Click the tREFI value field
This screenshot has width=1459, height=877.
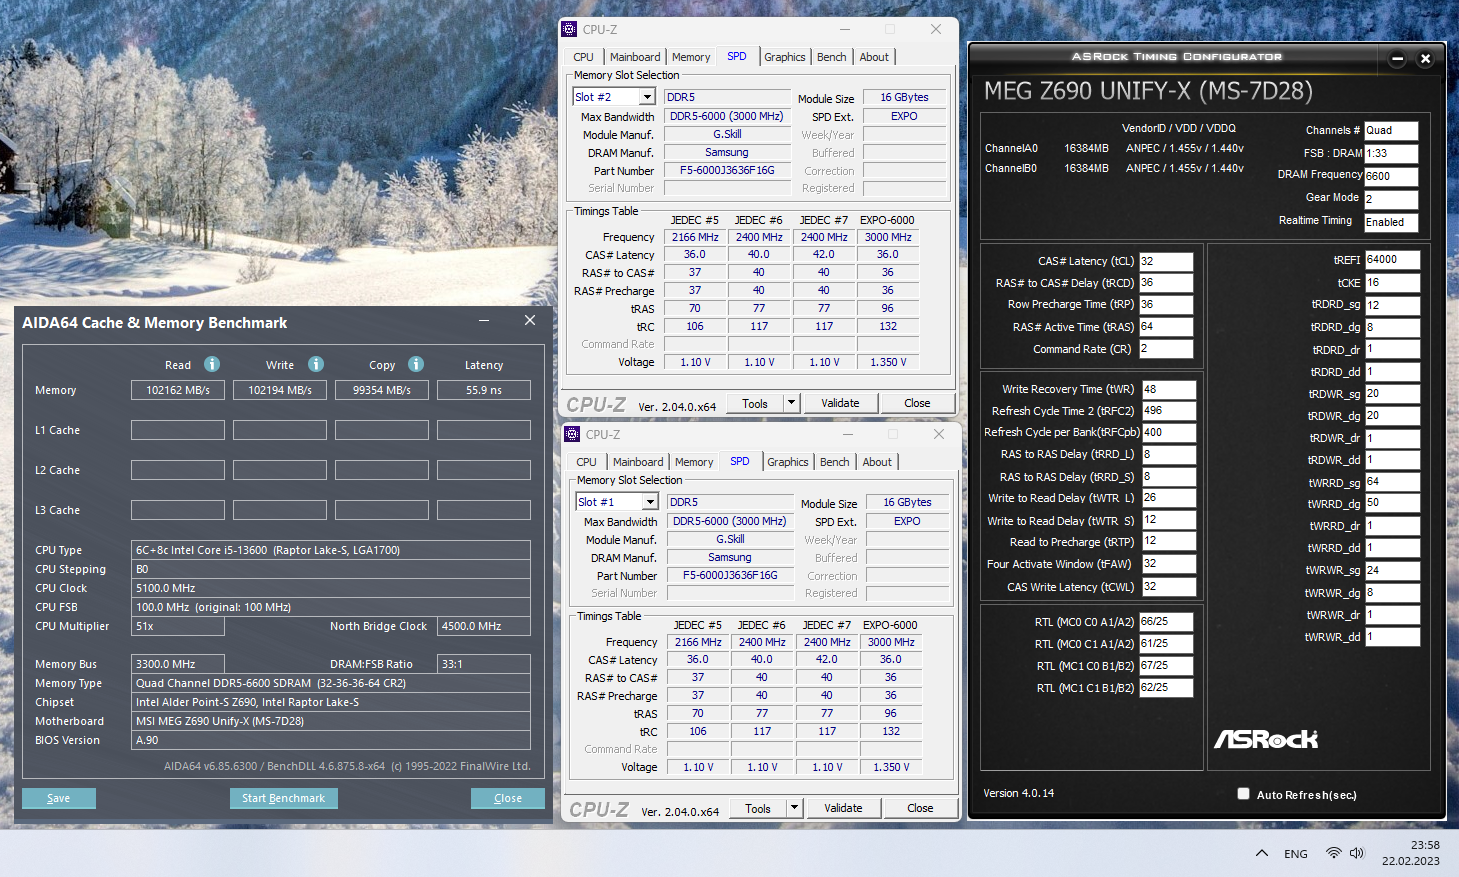[1393, 259]
